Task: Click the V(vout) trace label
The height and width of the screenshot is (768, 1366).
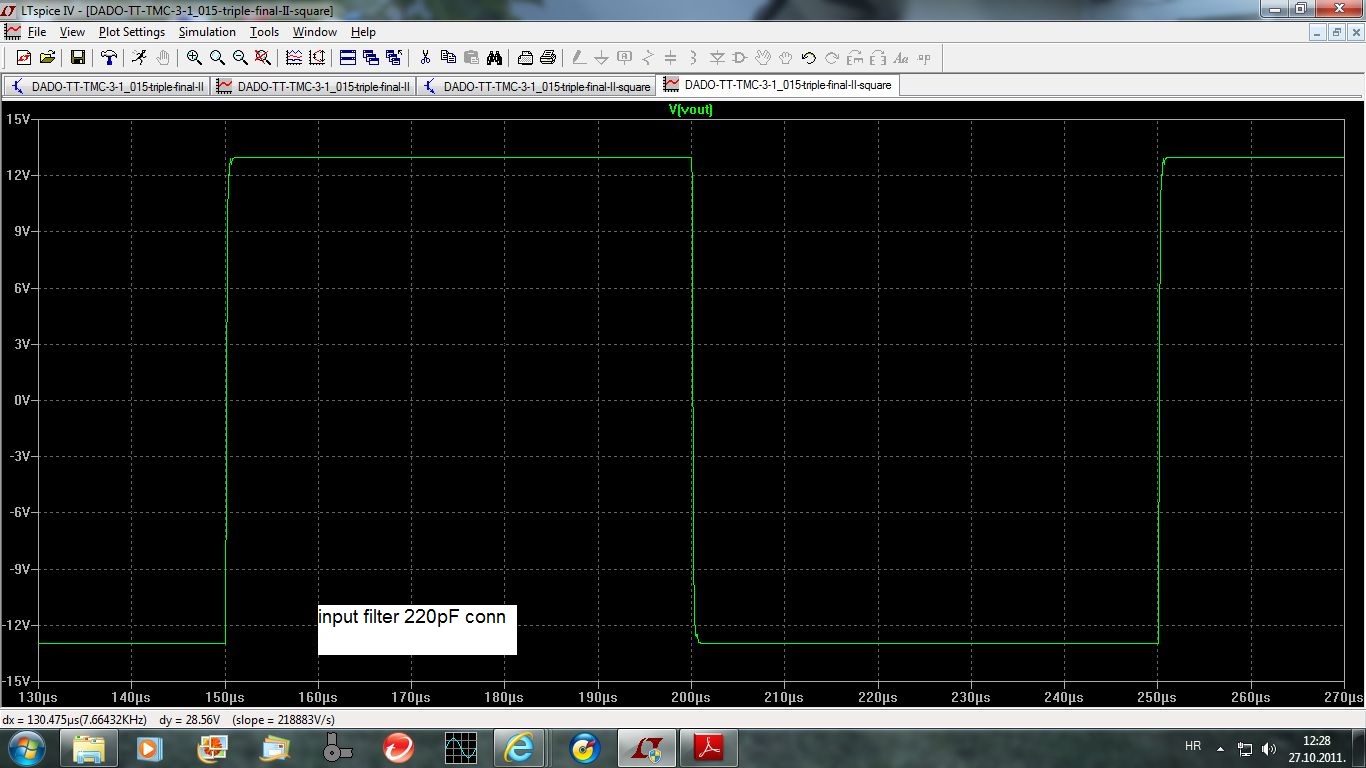Action: click(x=690, y=110)
